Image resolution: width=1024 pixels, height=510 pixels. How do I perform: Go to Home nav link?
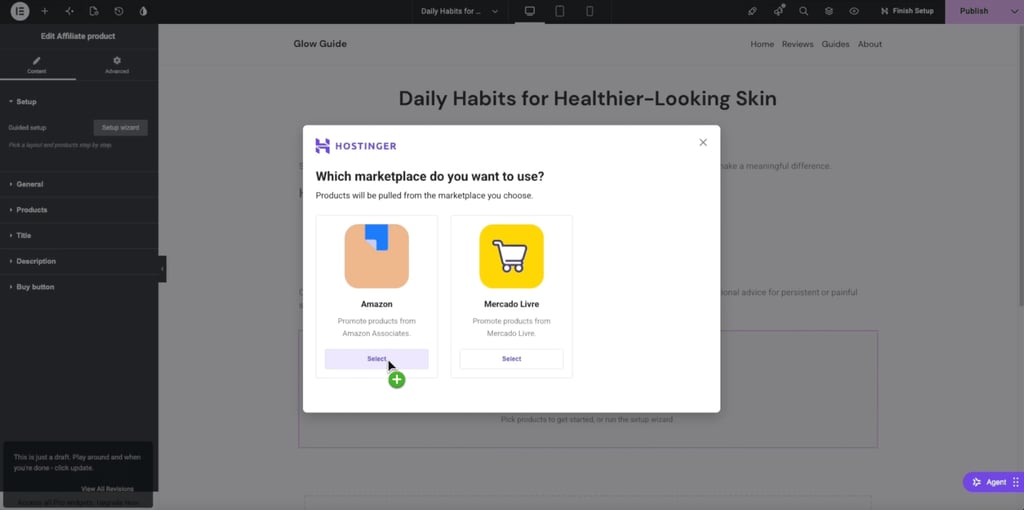coord(762,44)
